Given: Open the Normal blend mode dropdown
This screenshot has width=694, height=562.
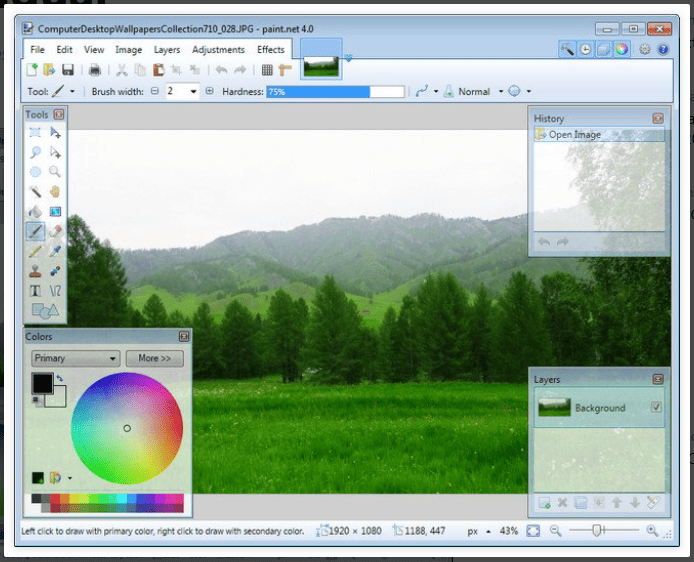Looking at the screenshot, I should click(501, 92).
